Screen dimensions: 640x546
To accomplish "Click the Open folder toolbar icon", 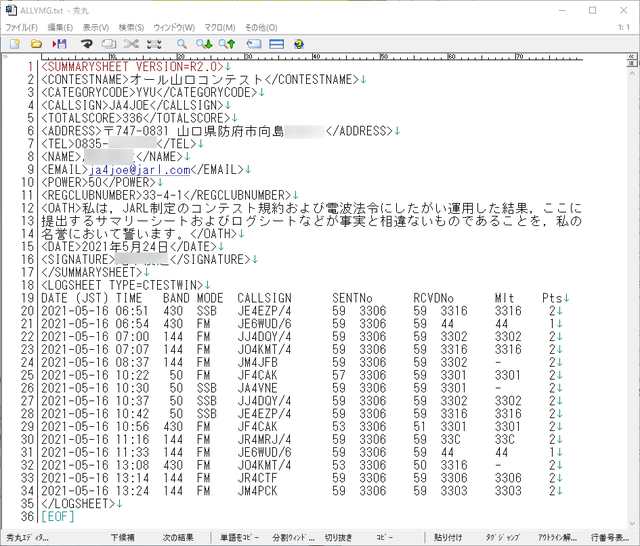I will 36,44.
